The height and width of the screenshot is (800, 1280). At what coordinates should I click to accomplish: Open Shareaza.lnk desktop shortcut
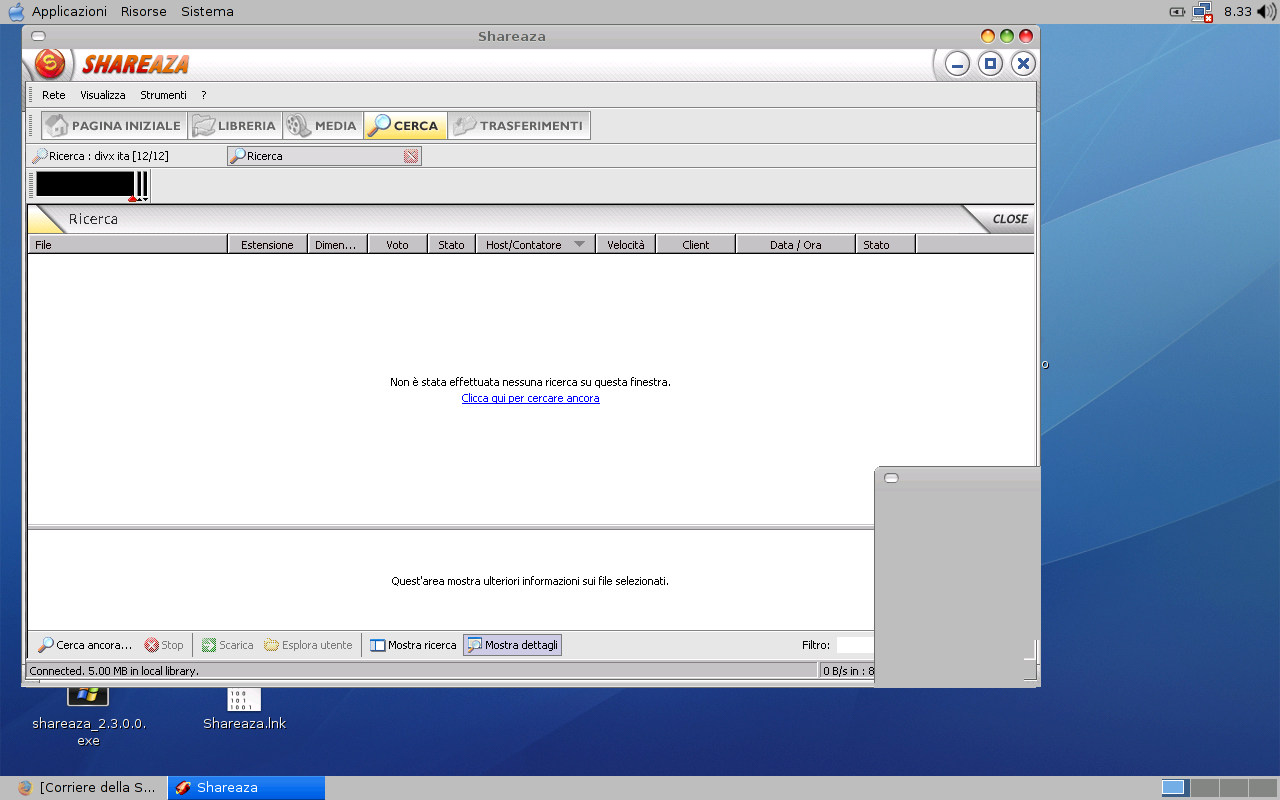[244, 709]
